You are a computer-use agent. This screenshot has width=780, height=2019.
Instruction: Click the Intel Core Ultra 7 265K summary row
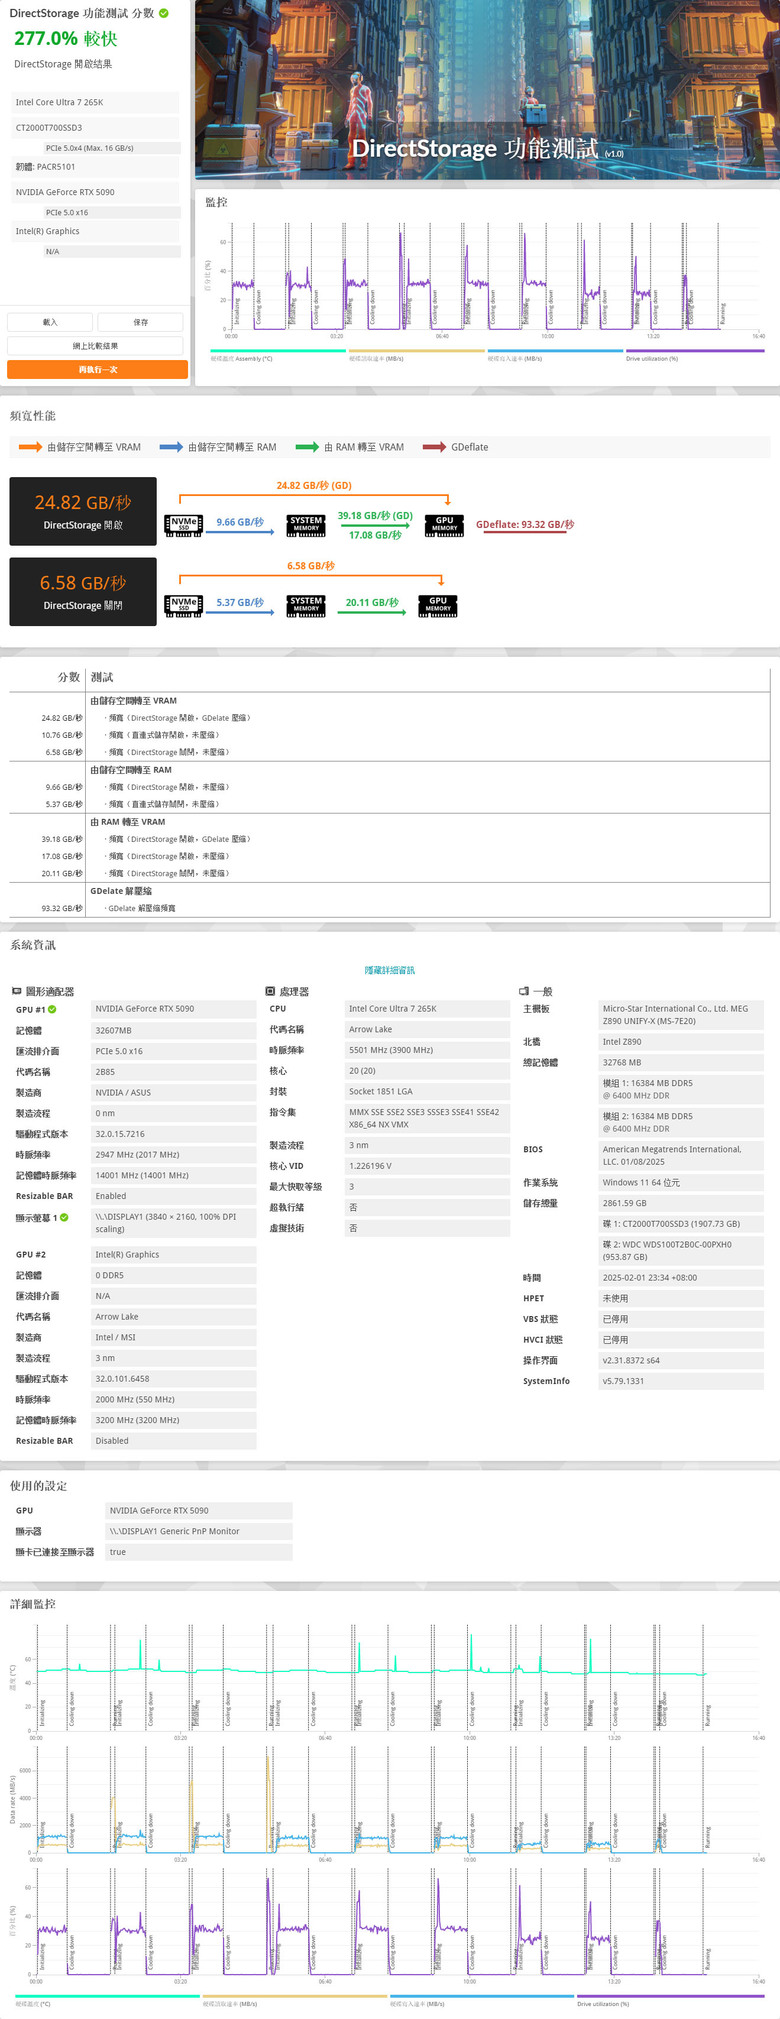pyautogui.click(x=95, y=102)
